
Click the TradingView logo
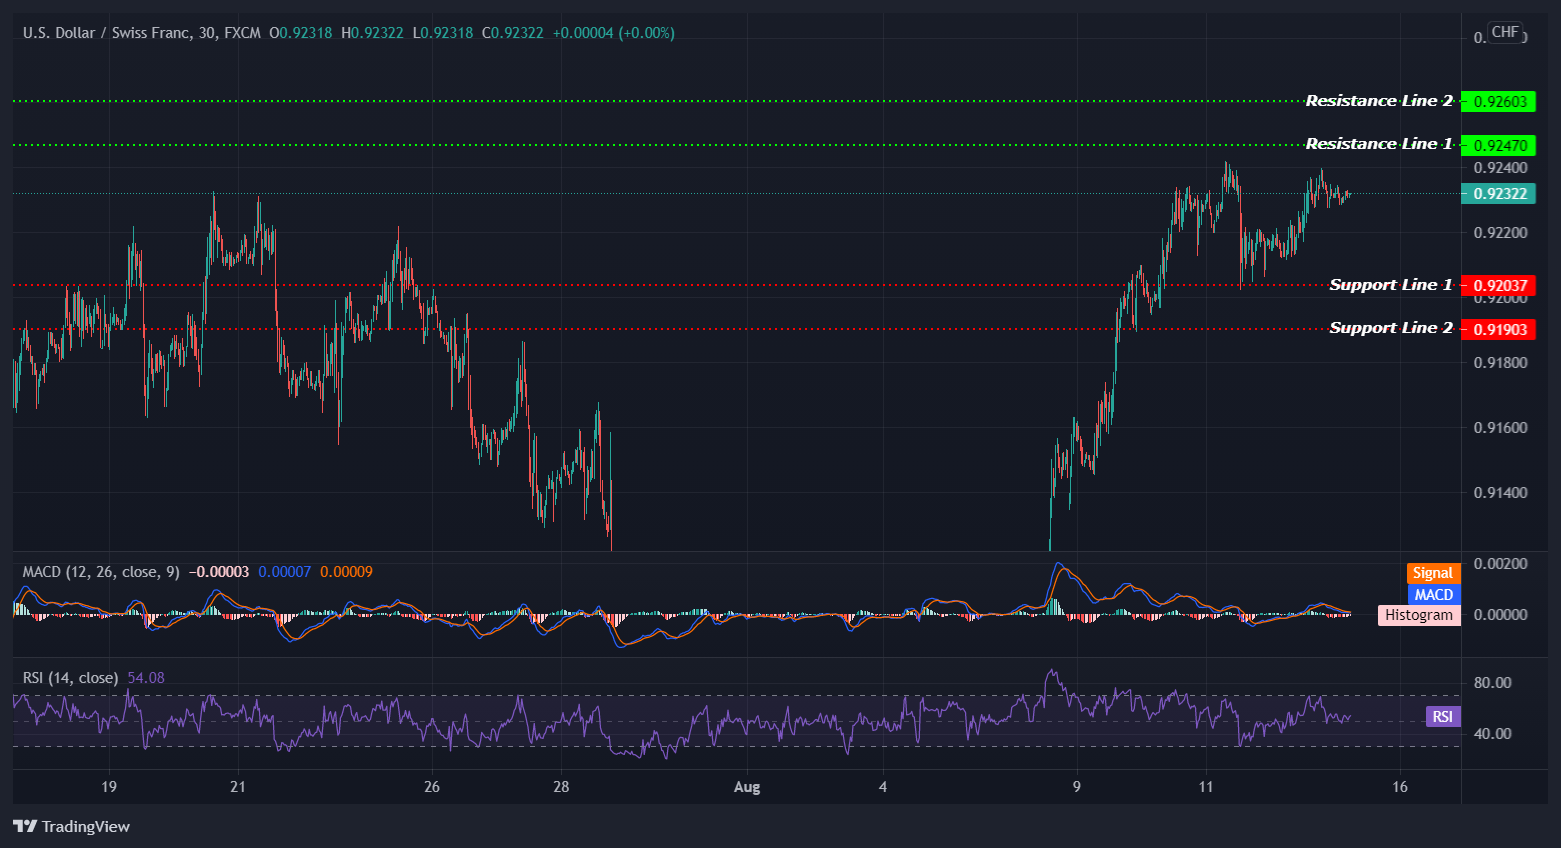point(71,826)
